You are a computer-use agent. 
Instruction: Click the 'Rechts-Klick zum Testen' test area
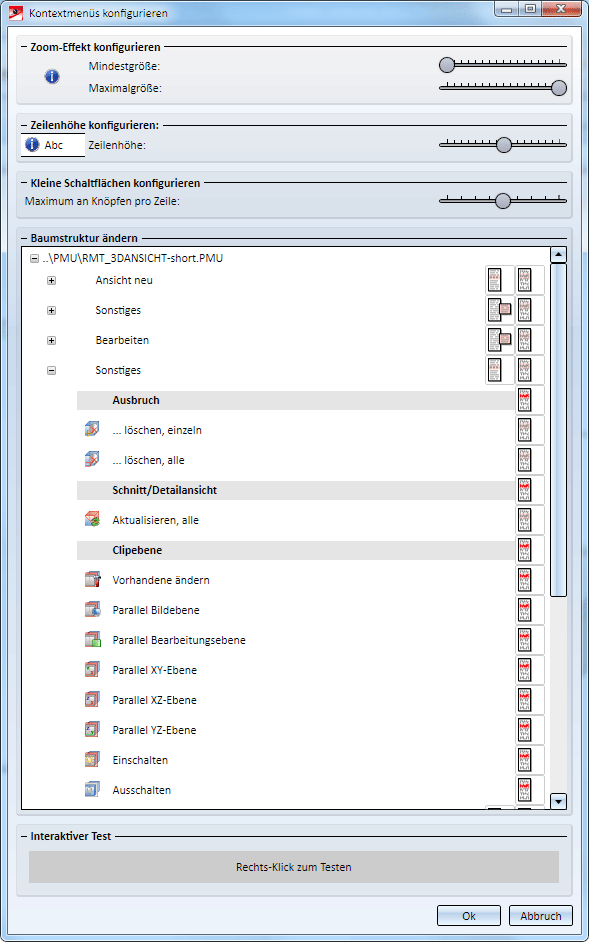[x=294, y=867]
